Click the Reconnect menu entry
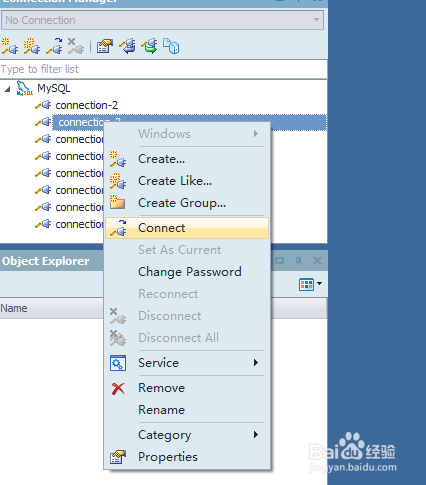Screen dimensions: 426x485 [x=187, y=294]
